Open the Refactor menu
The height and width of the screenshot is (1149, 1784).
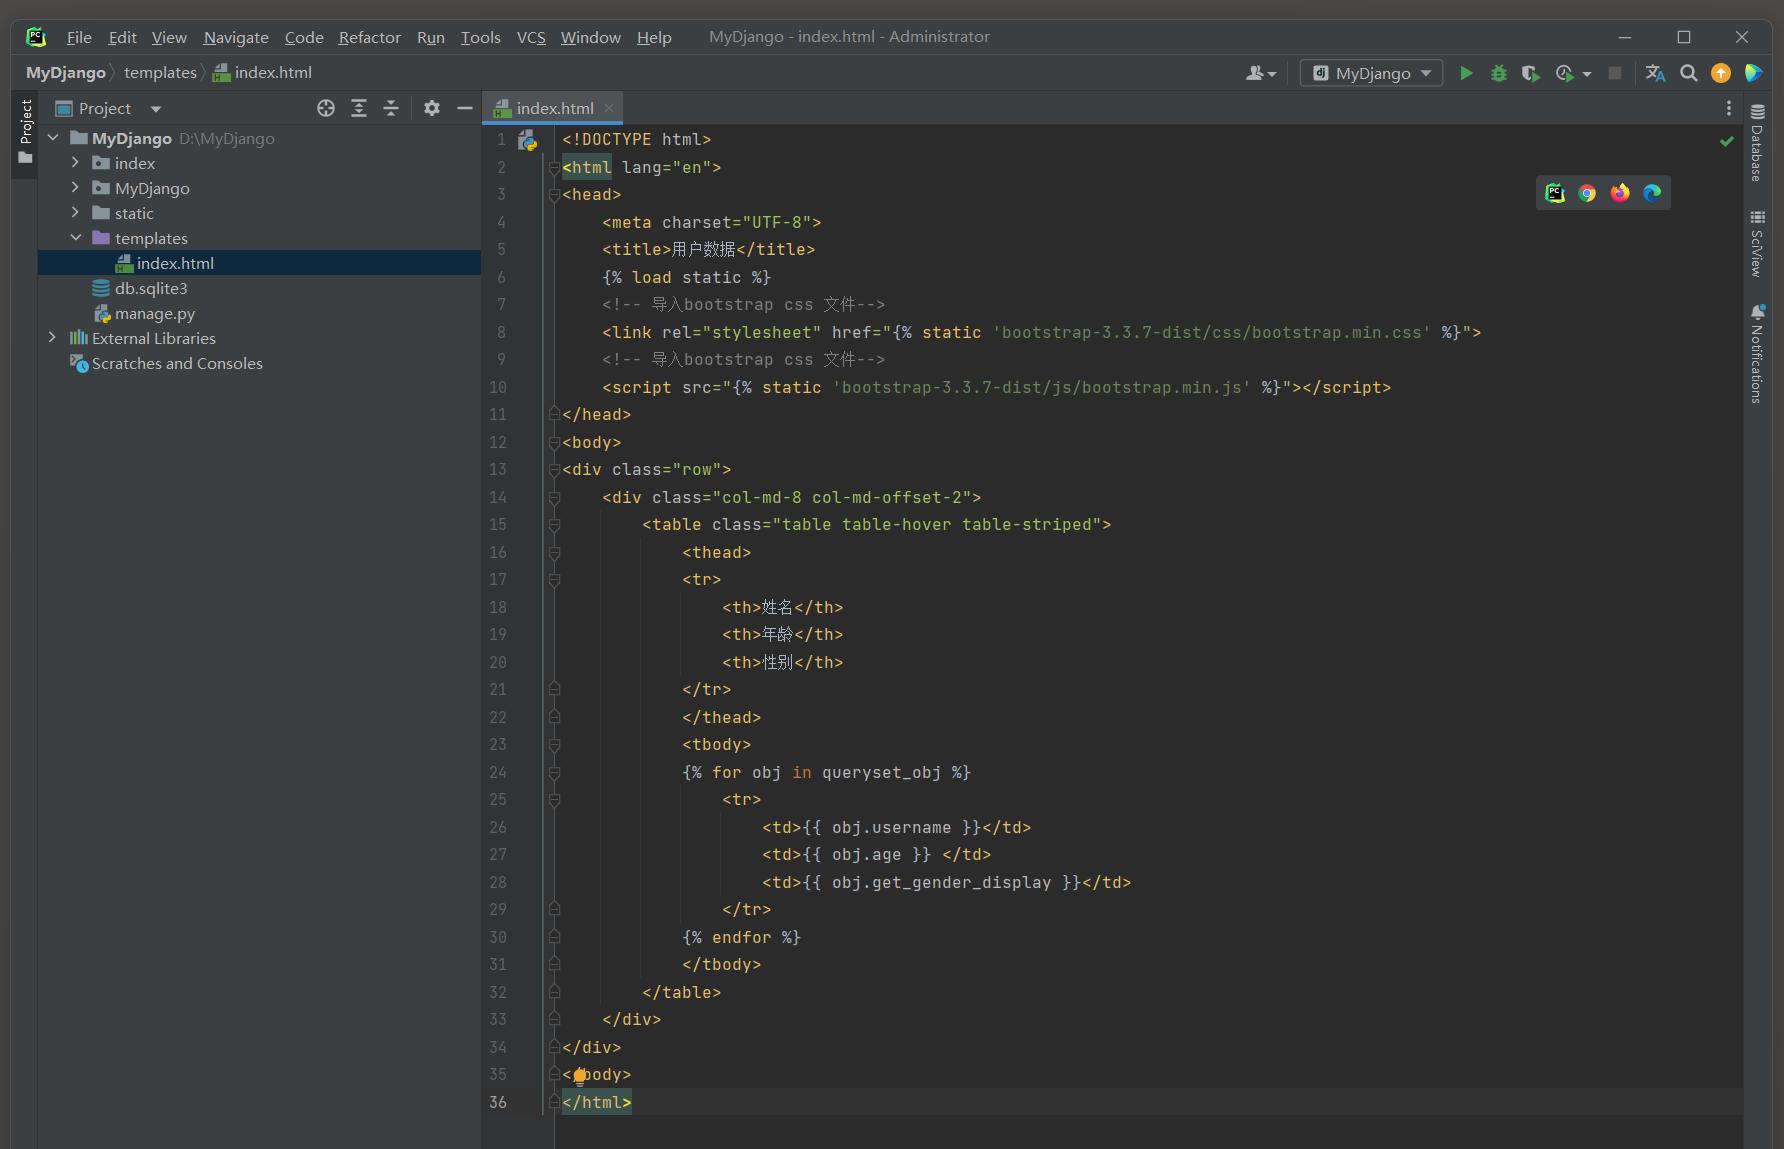[x=369, y=37]
